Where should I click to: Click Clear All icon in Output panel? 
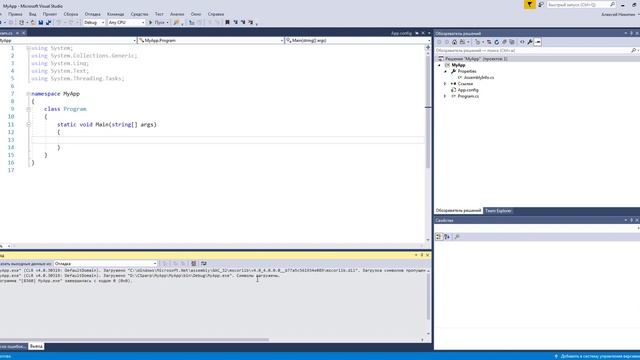tap(194, 264)
